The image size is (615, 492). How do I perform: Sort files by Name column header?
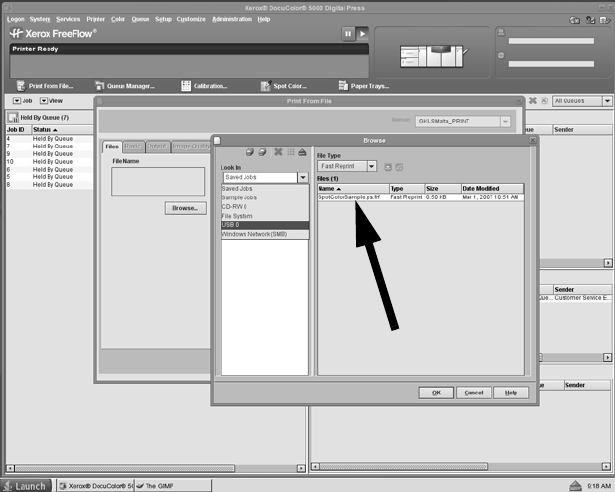point(353,189)
